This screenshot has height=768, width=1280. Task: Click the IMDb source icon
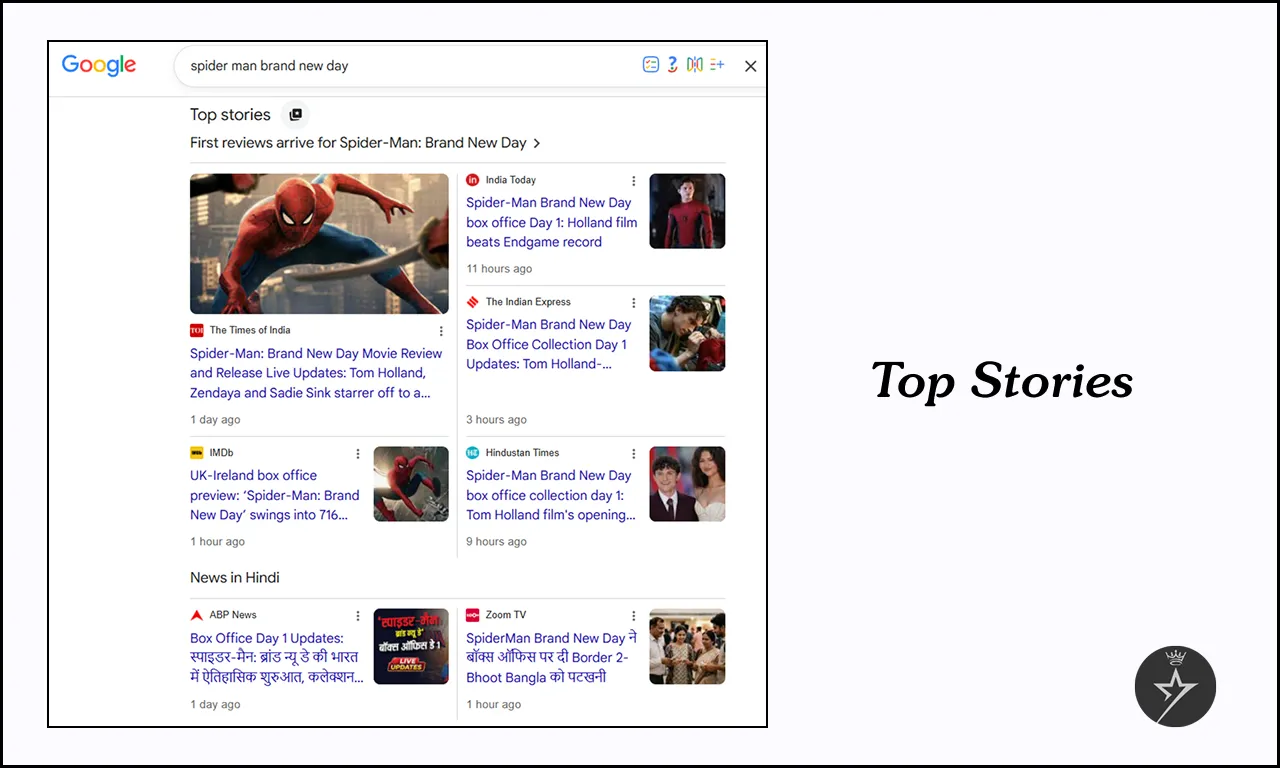(197, 453)
